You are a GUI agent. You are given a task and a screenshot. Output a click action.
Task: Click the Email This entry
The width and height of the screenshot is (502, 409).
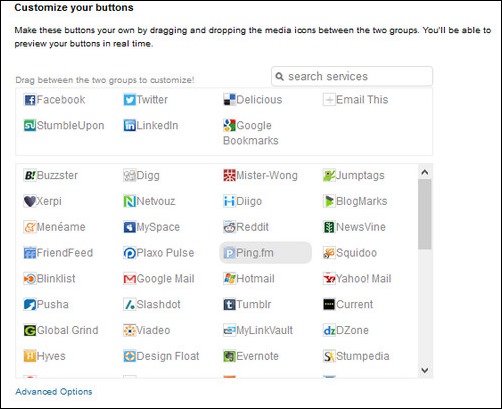(x=356, y=100)
